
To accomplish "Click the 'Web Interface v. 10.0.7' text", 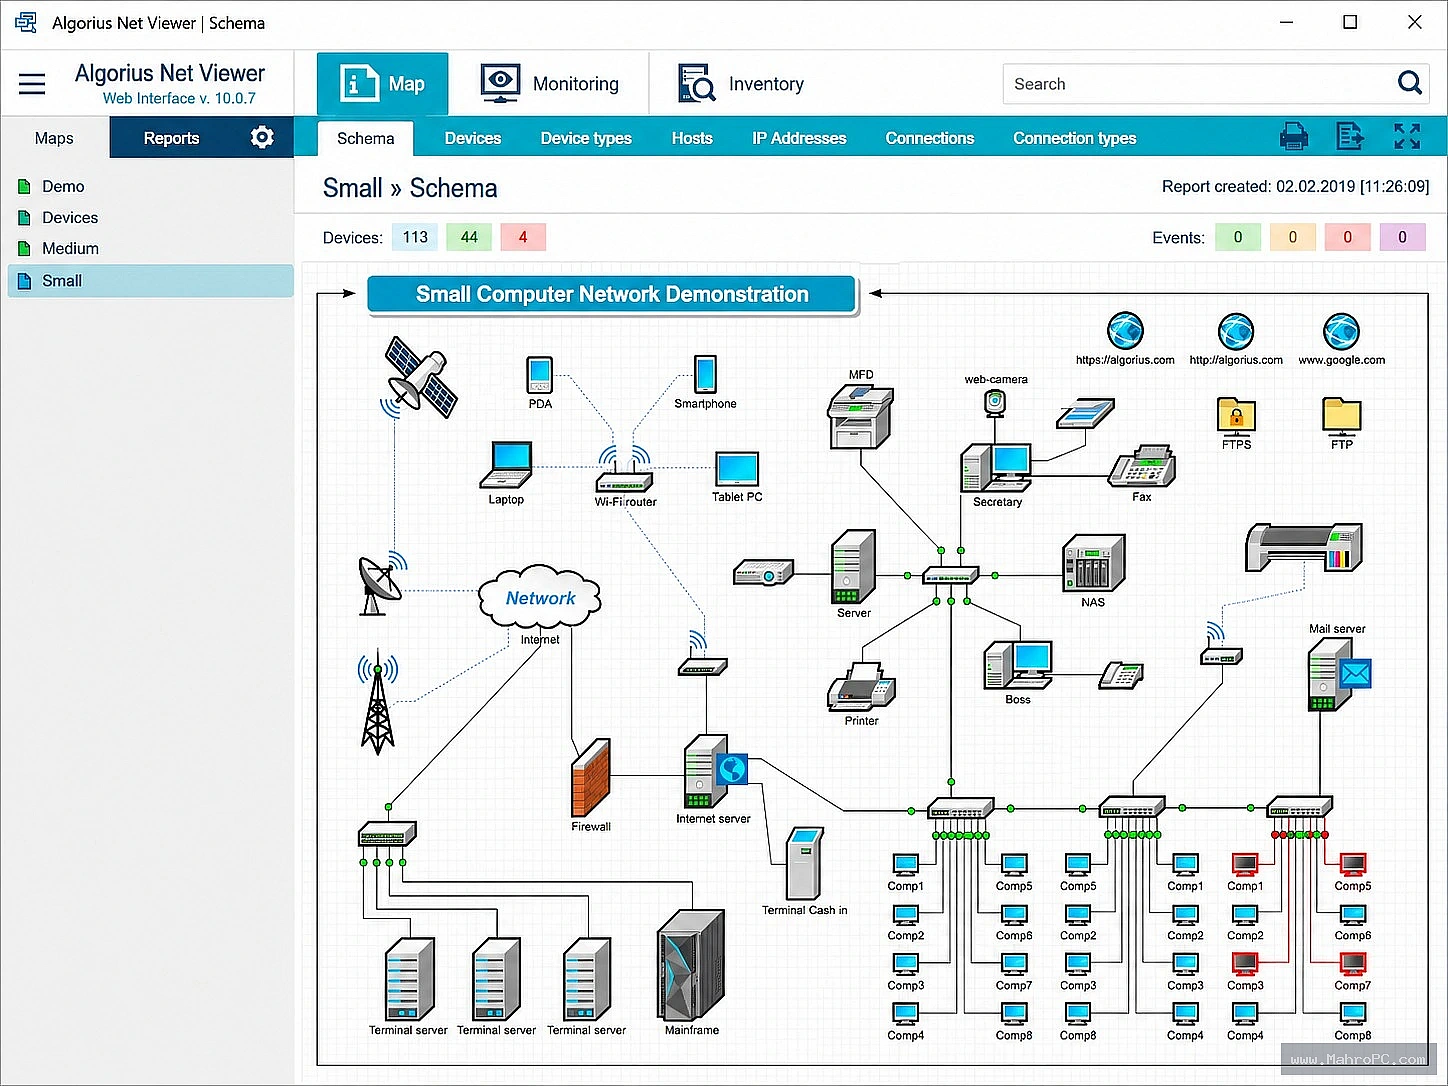I will [x=179, y=98].
